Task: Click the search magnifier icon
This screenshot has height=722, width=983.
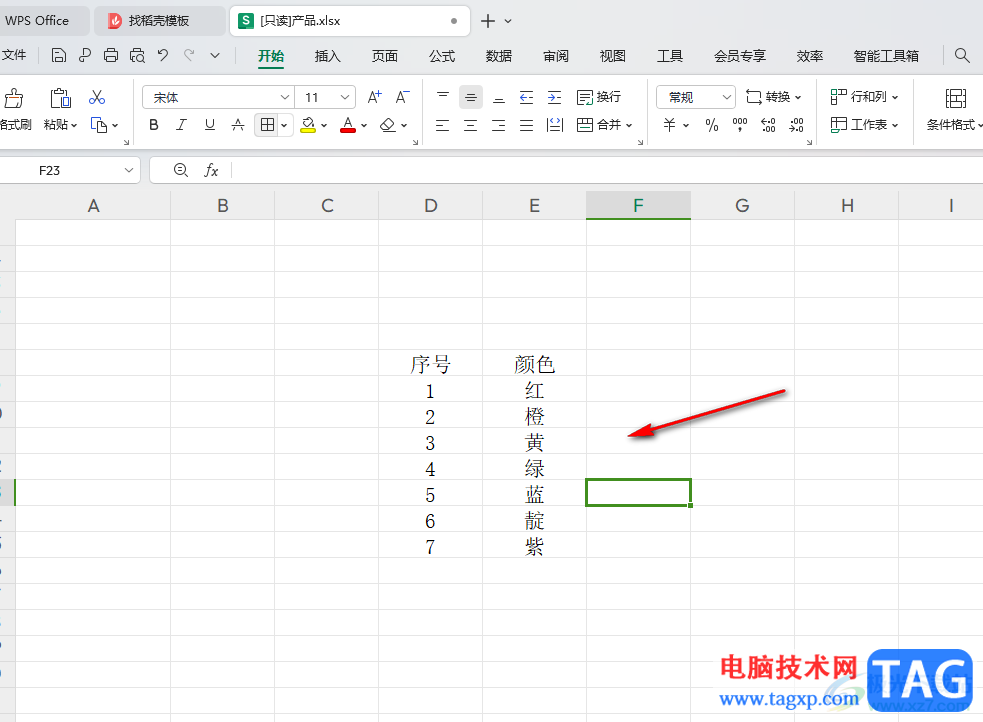Action: [962, 56]
